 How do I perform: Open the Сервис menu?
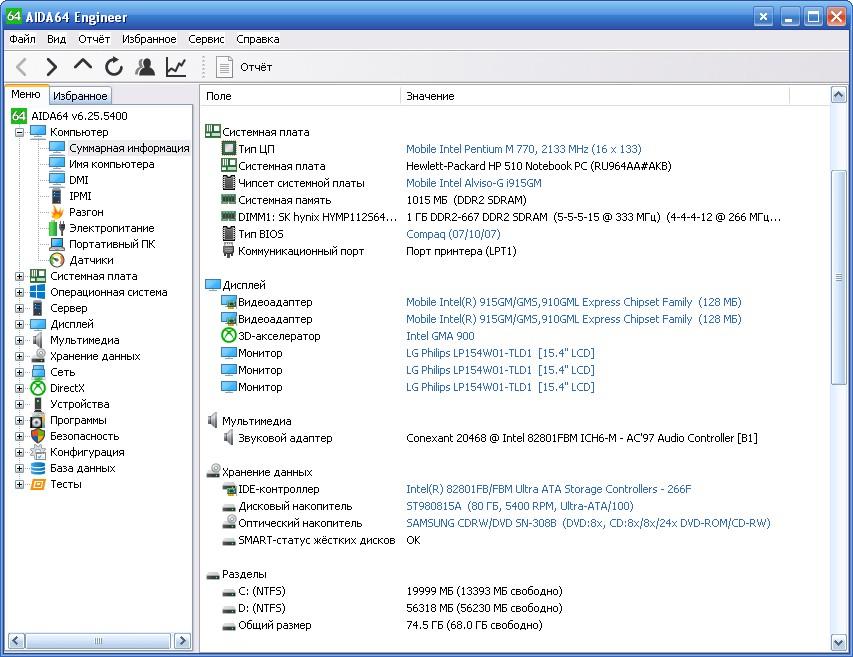tap(206, 39)
